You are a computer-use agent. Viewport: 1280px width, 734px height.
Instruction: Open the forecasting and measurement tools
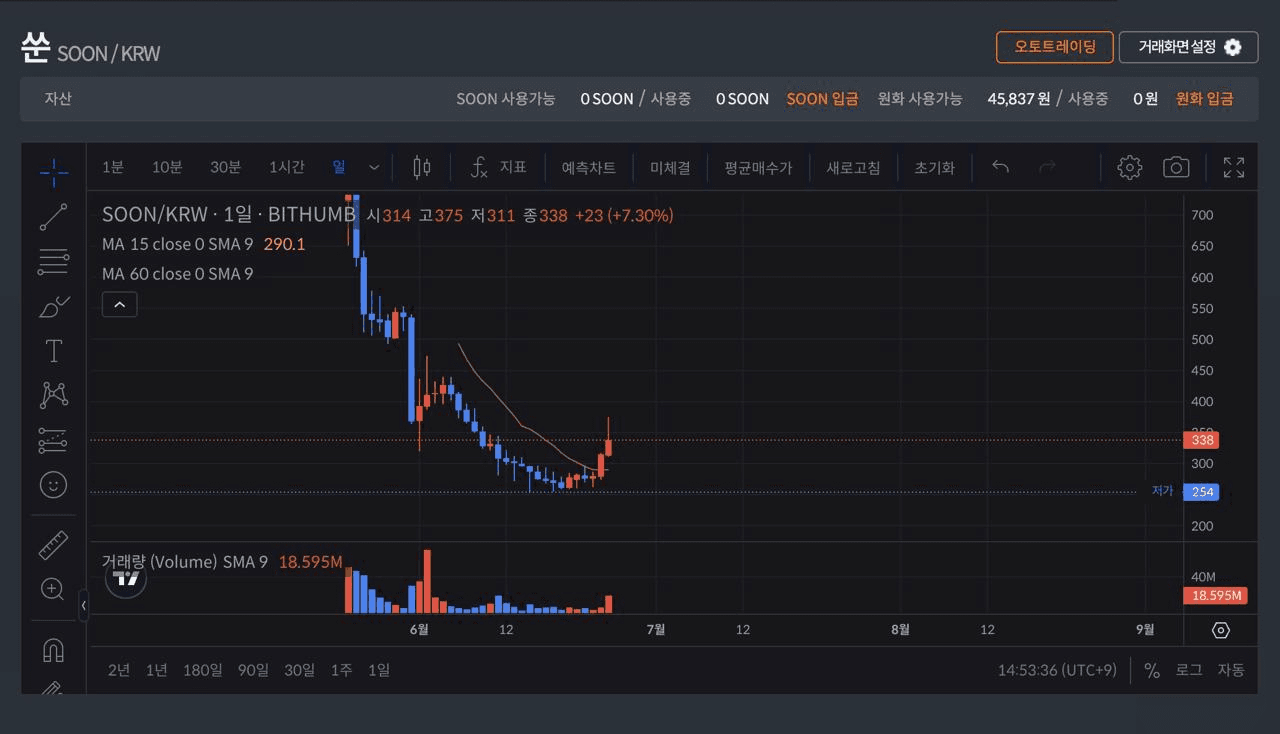(54, 440)
